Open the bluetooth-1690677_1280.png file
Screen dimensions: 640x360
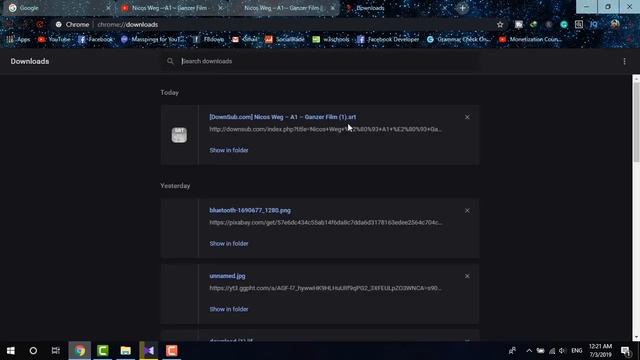pos(250,211)
